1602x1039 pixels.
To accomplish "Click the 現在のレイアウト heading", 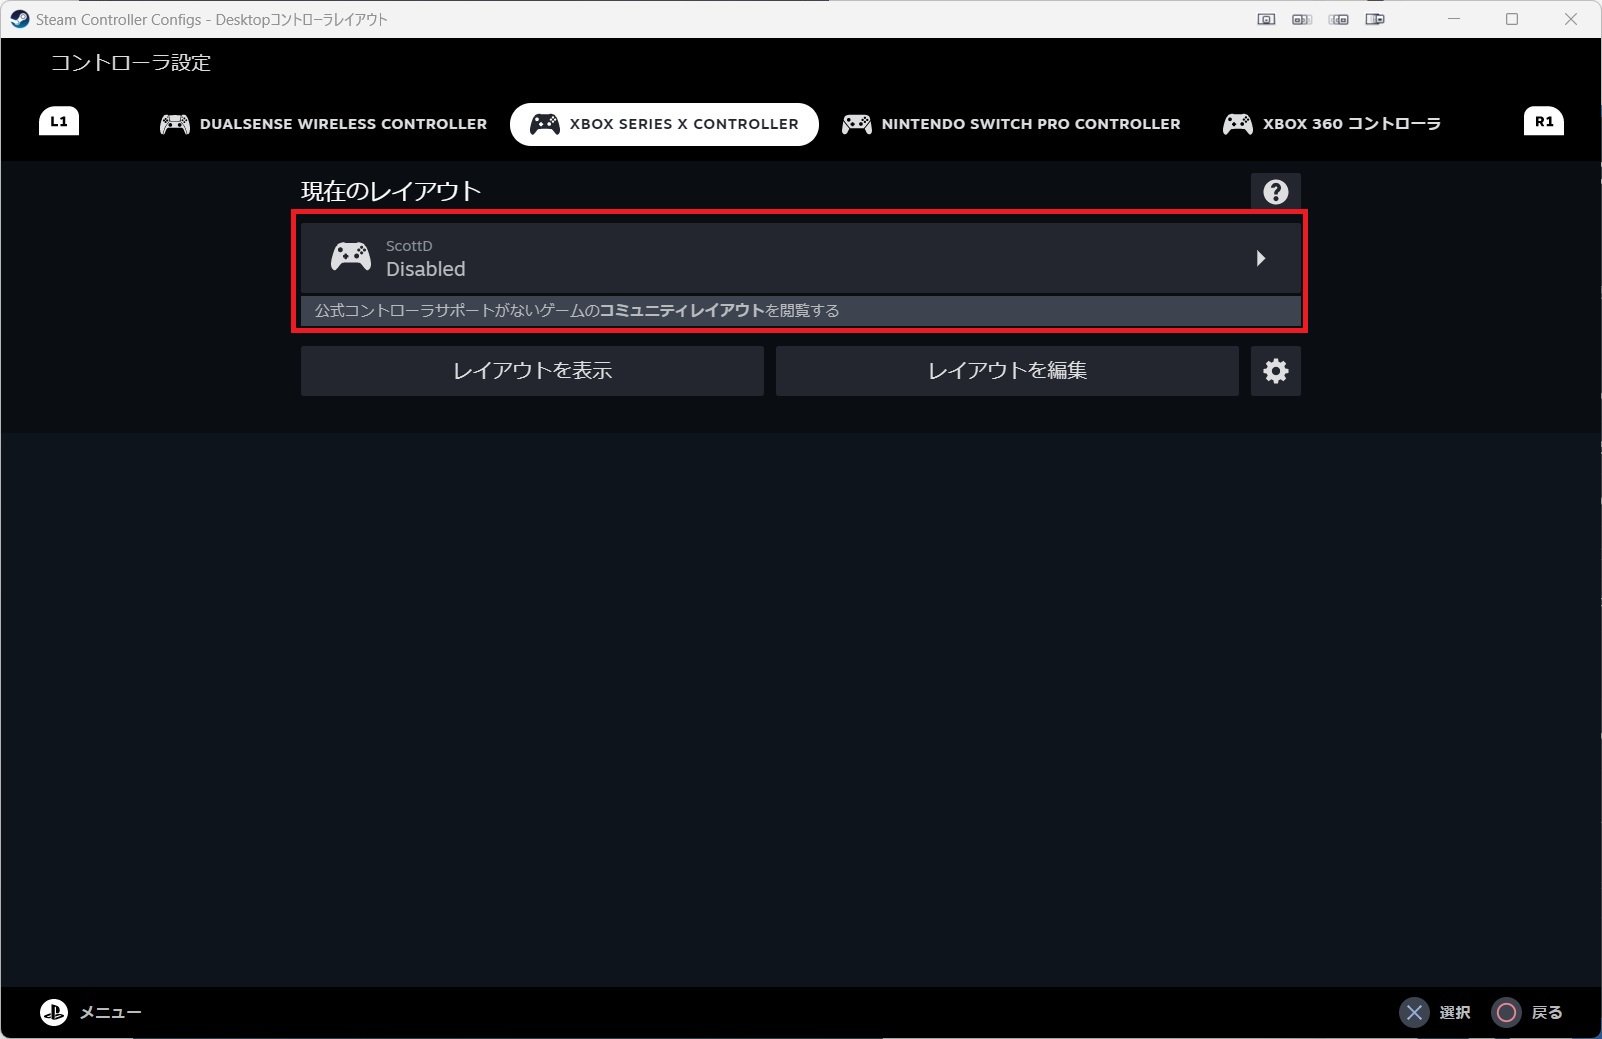I will coord(391,191).
